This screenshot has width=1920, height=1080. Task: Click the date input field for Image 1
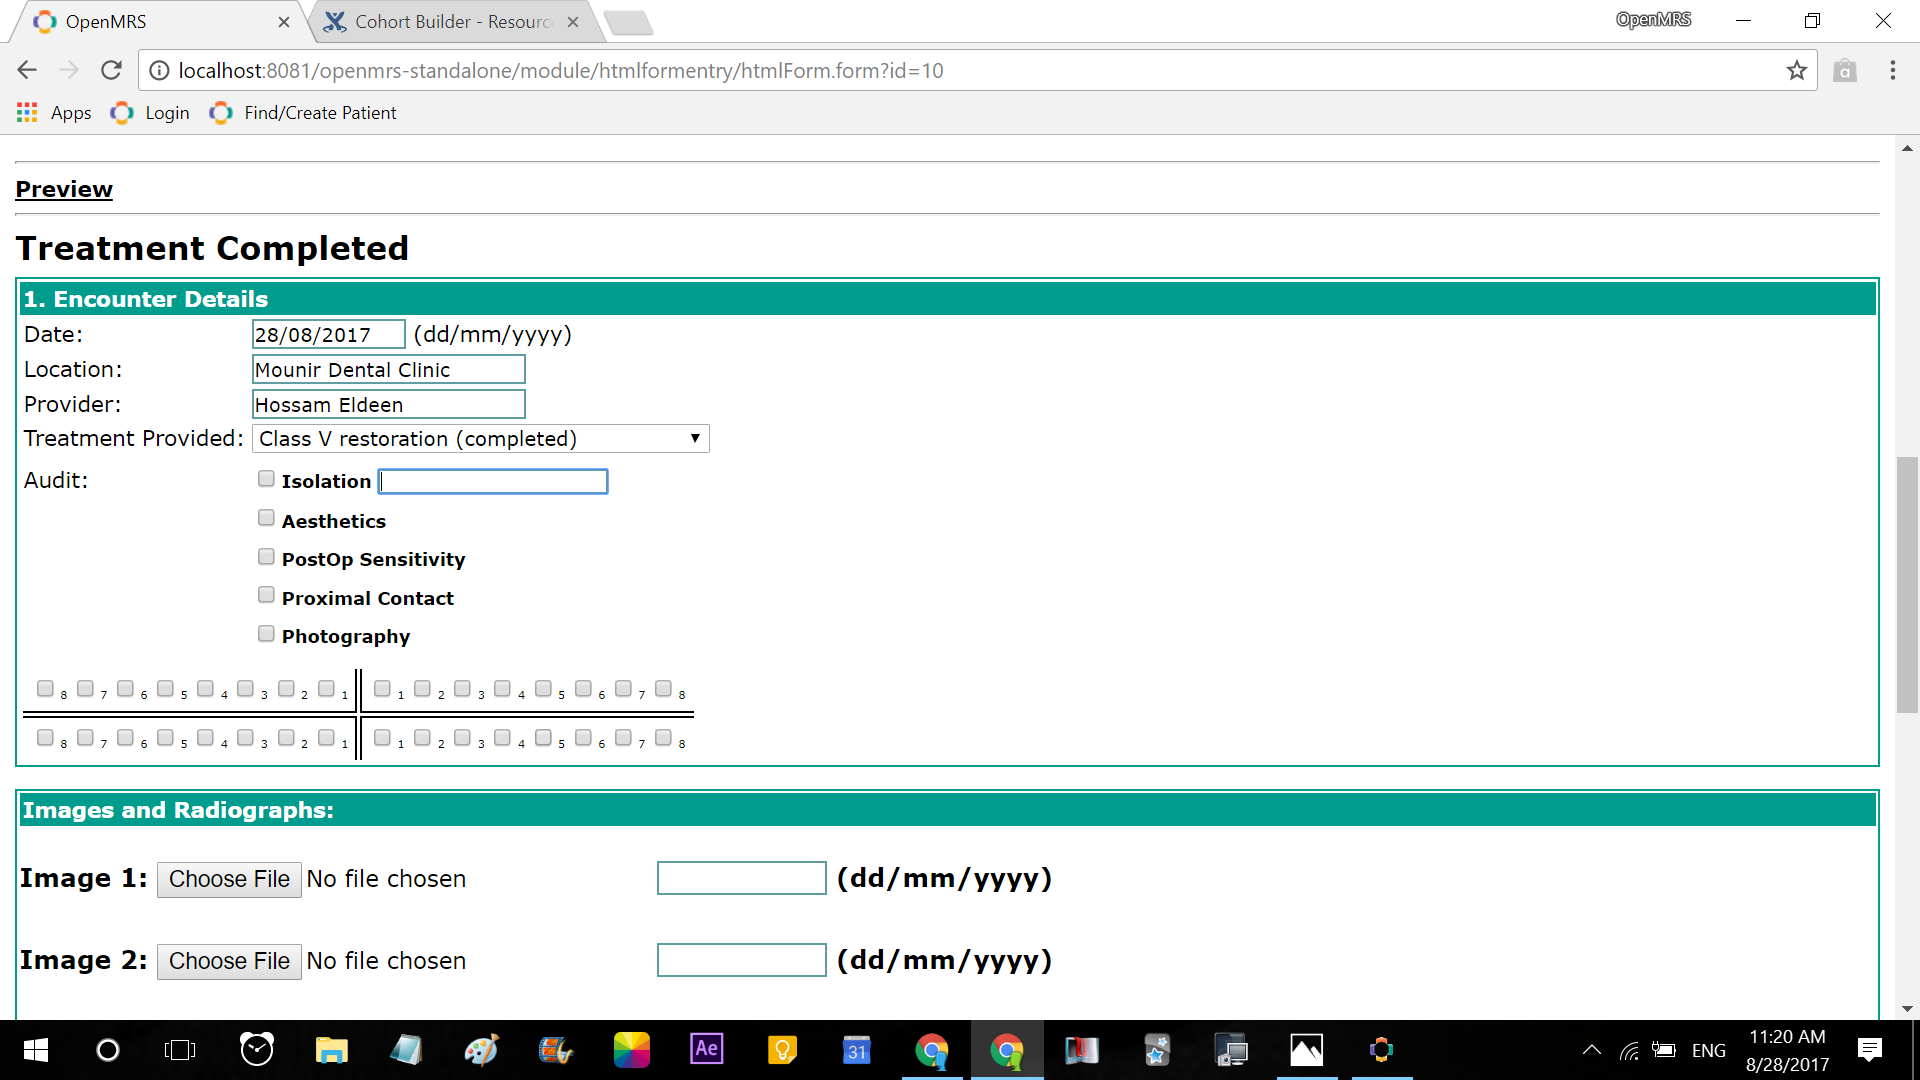[x=741, y=878]
